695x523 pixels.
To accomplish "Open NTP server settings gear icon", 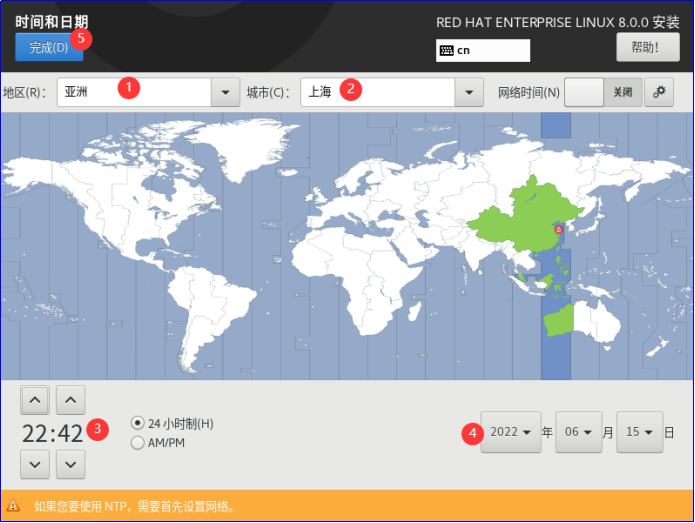I will 659,92.
